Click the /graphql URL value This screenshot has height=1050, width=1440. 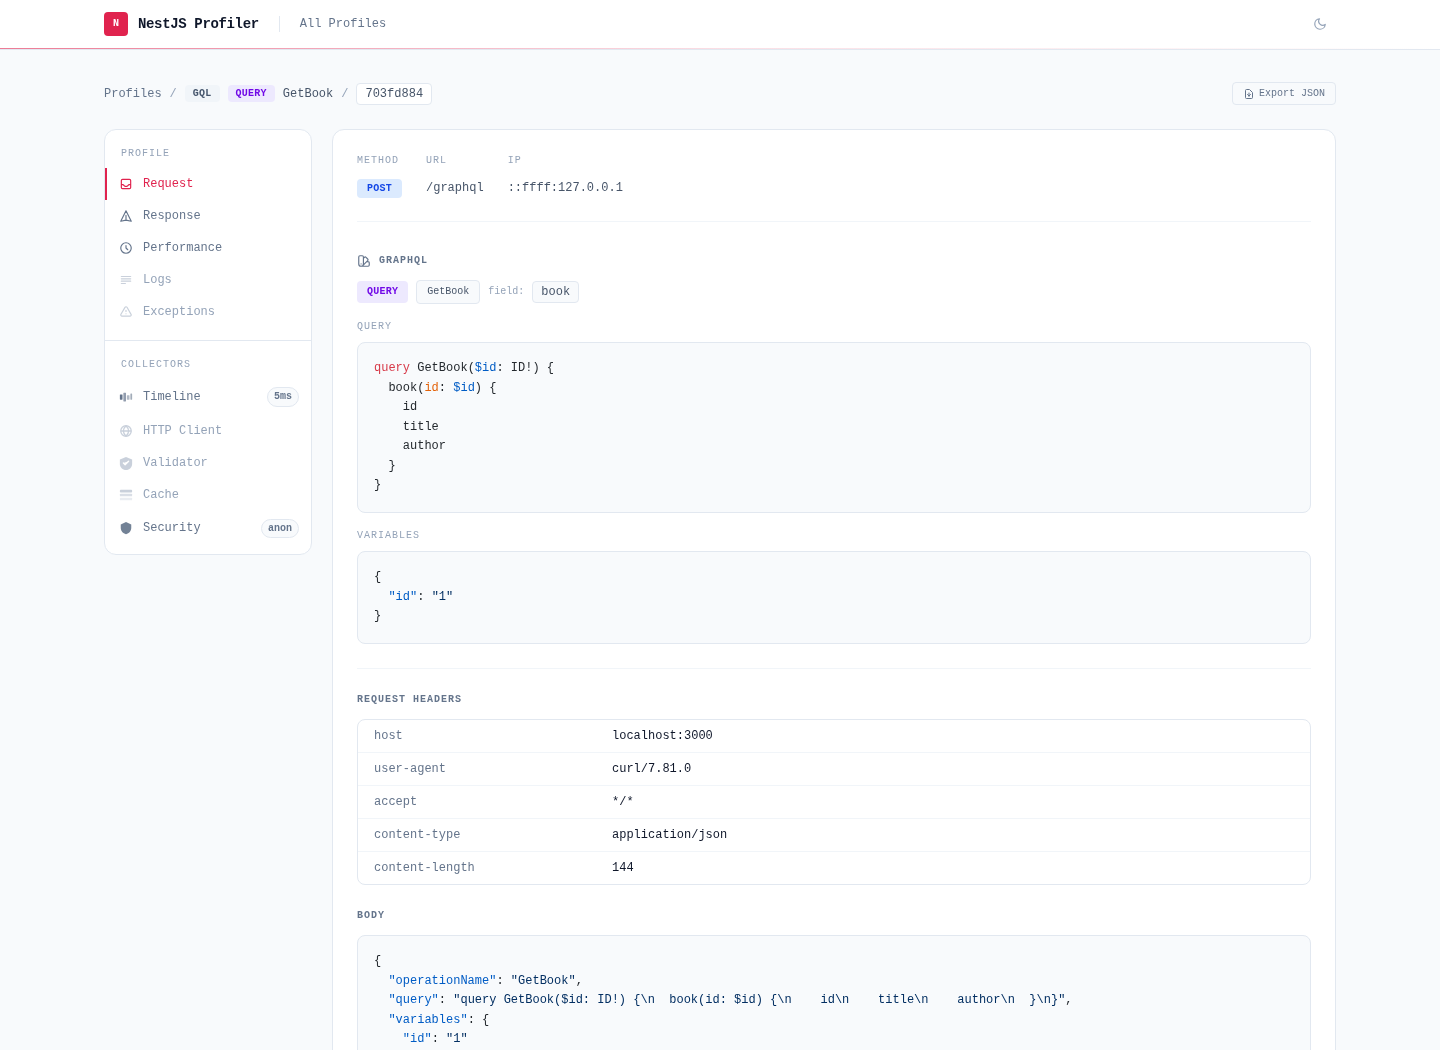(x=455, y=188)
